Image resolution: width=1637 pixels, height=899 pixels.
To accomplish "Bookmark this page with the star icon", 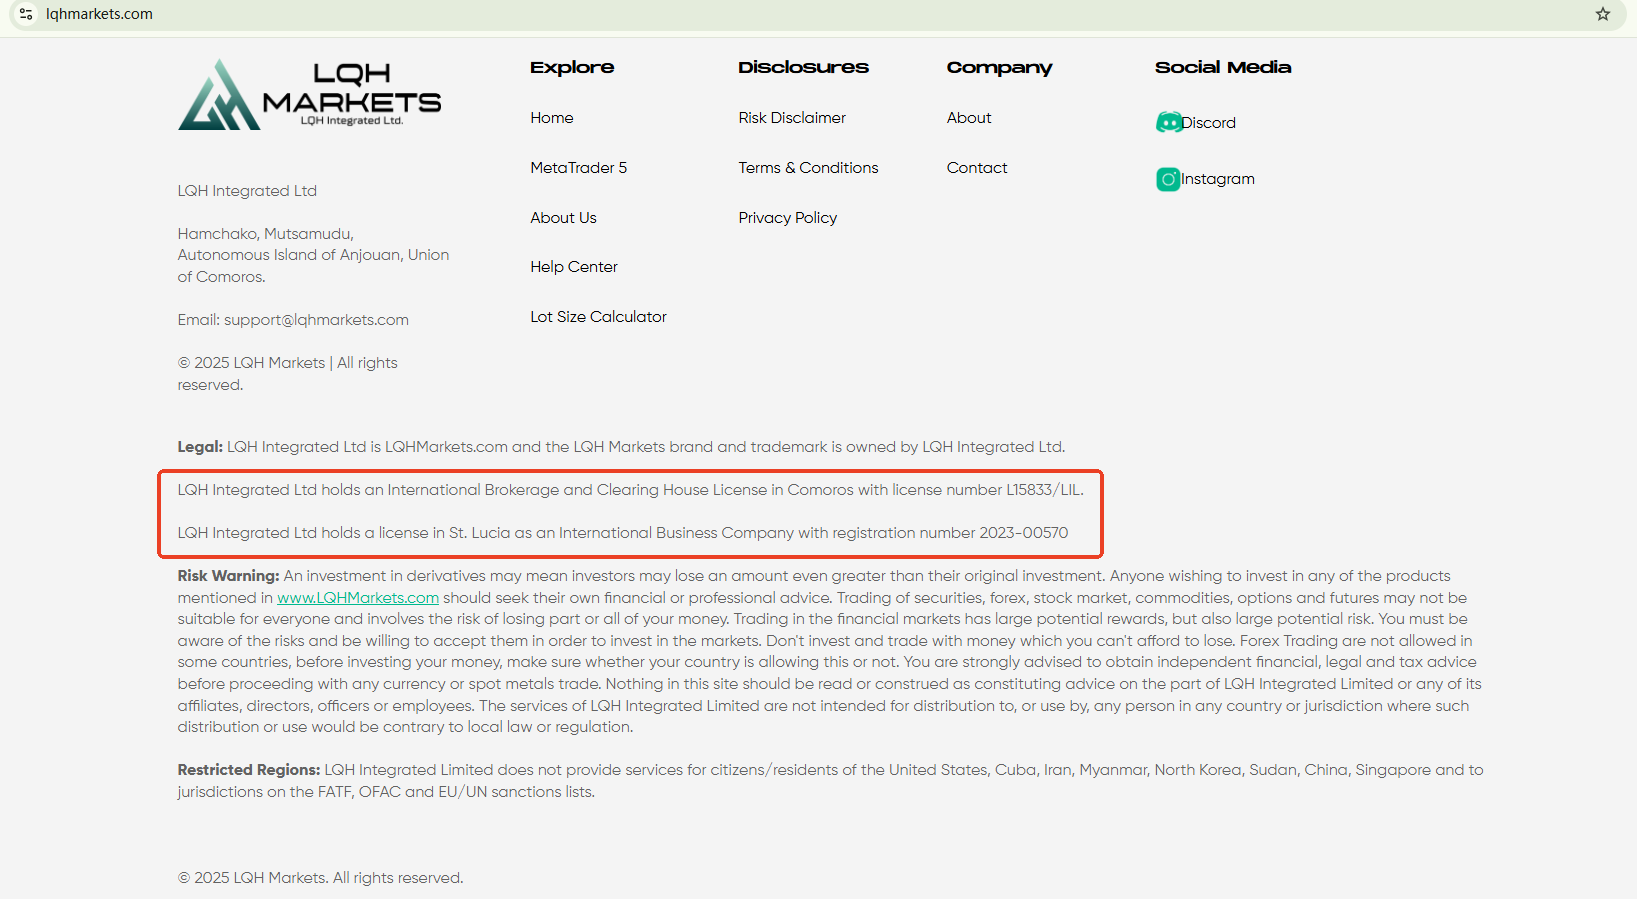I will click(1603, 14).
